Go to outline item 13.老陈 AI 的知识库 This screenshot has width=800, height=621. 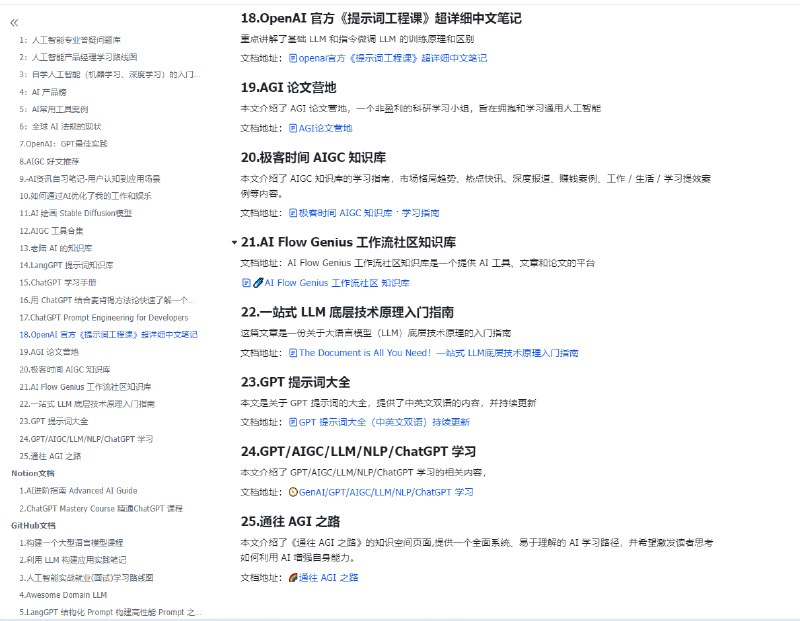point(56,248)
